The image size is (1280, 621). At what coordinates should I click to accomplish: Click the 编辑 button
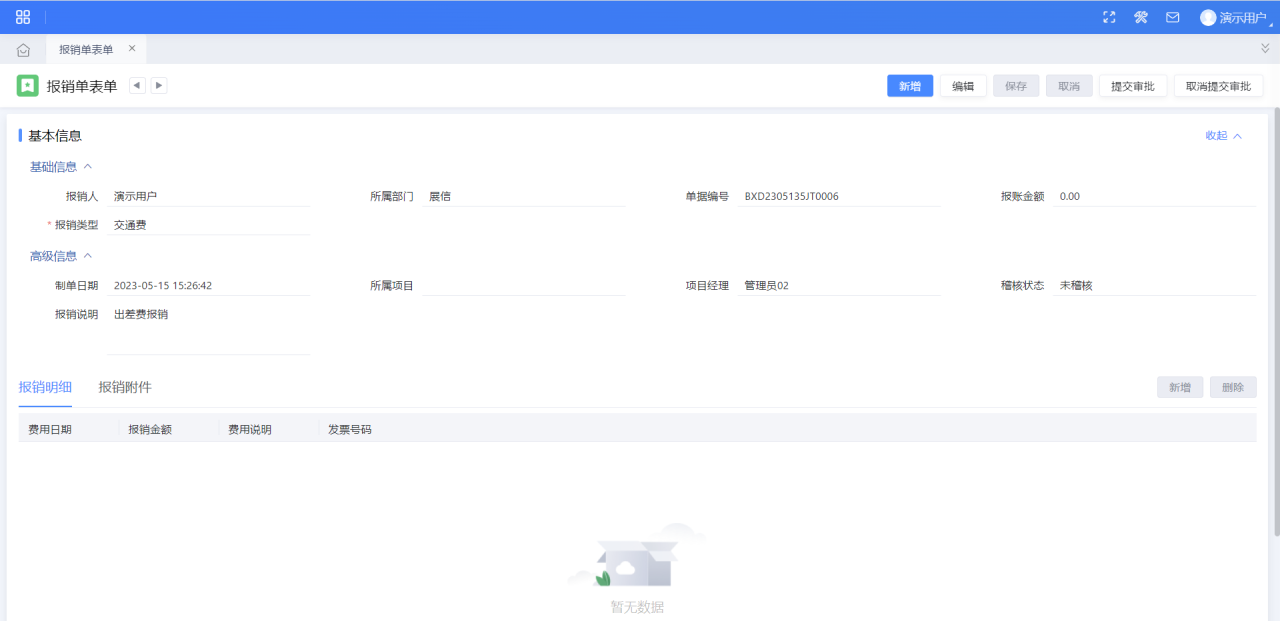click(x=963, y=86)
